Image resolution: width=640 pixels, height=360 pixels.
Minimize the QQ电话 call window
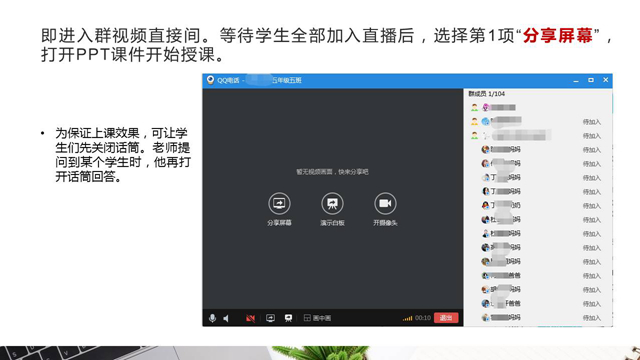[x=576, y=80]
